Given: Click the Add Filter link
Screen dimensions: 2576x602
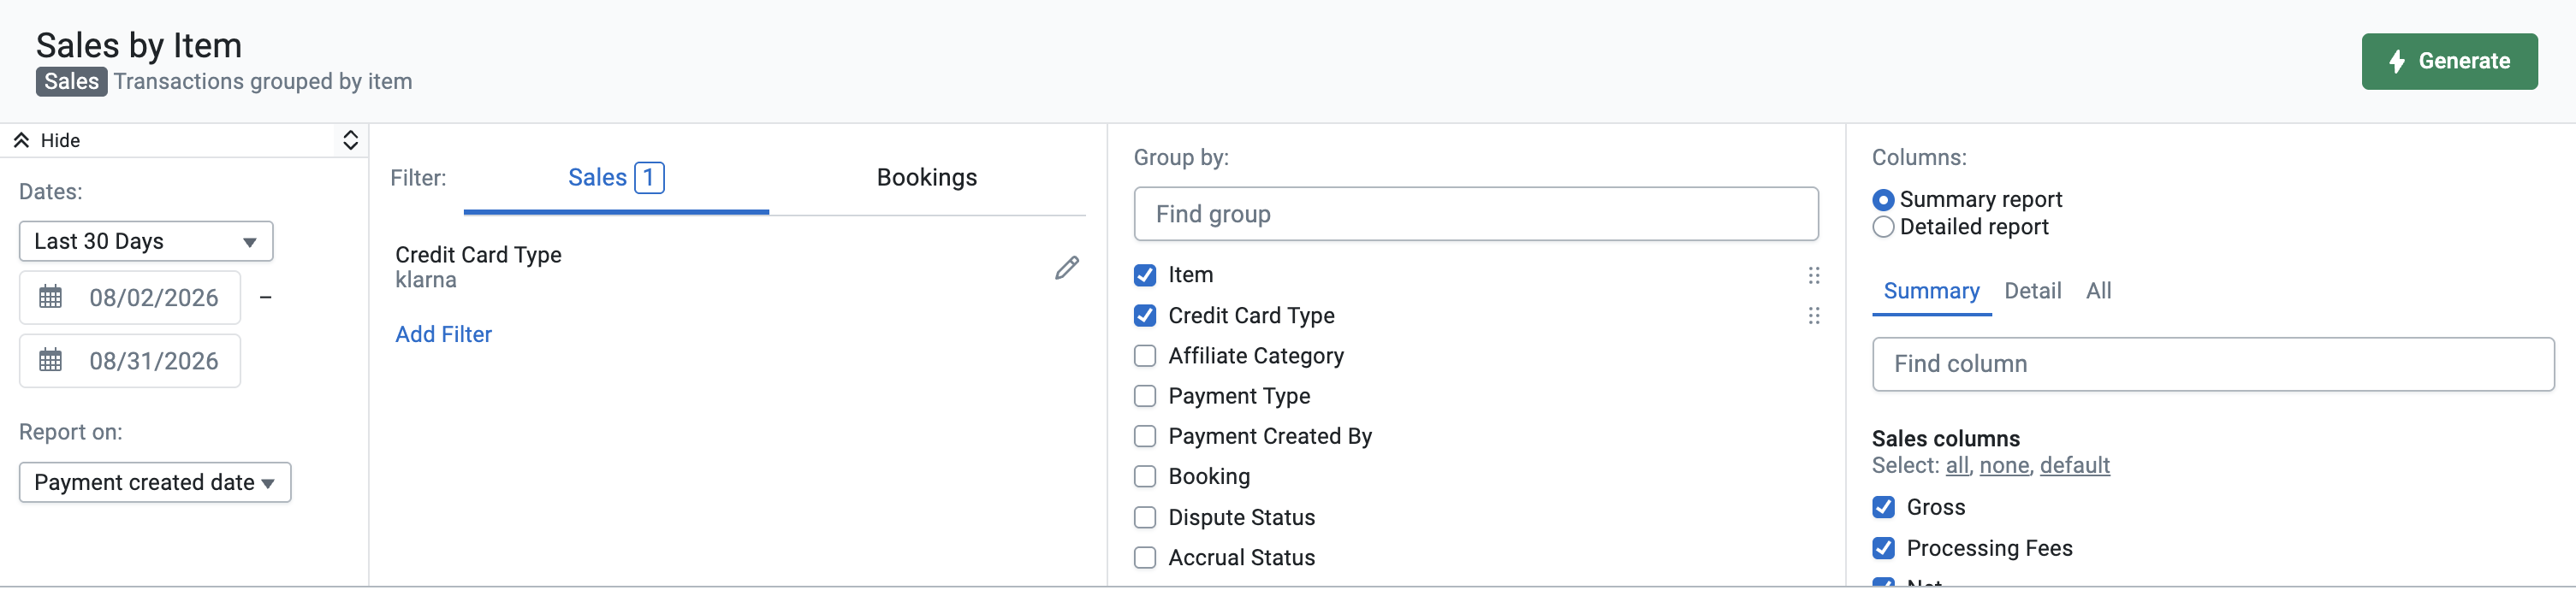Looking at the screenshot, I should pyautogui.click(x=443, y=334).
